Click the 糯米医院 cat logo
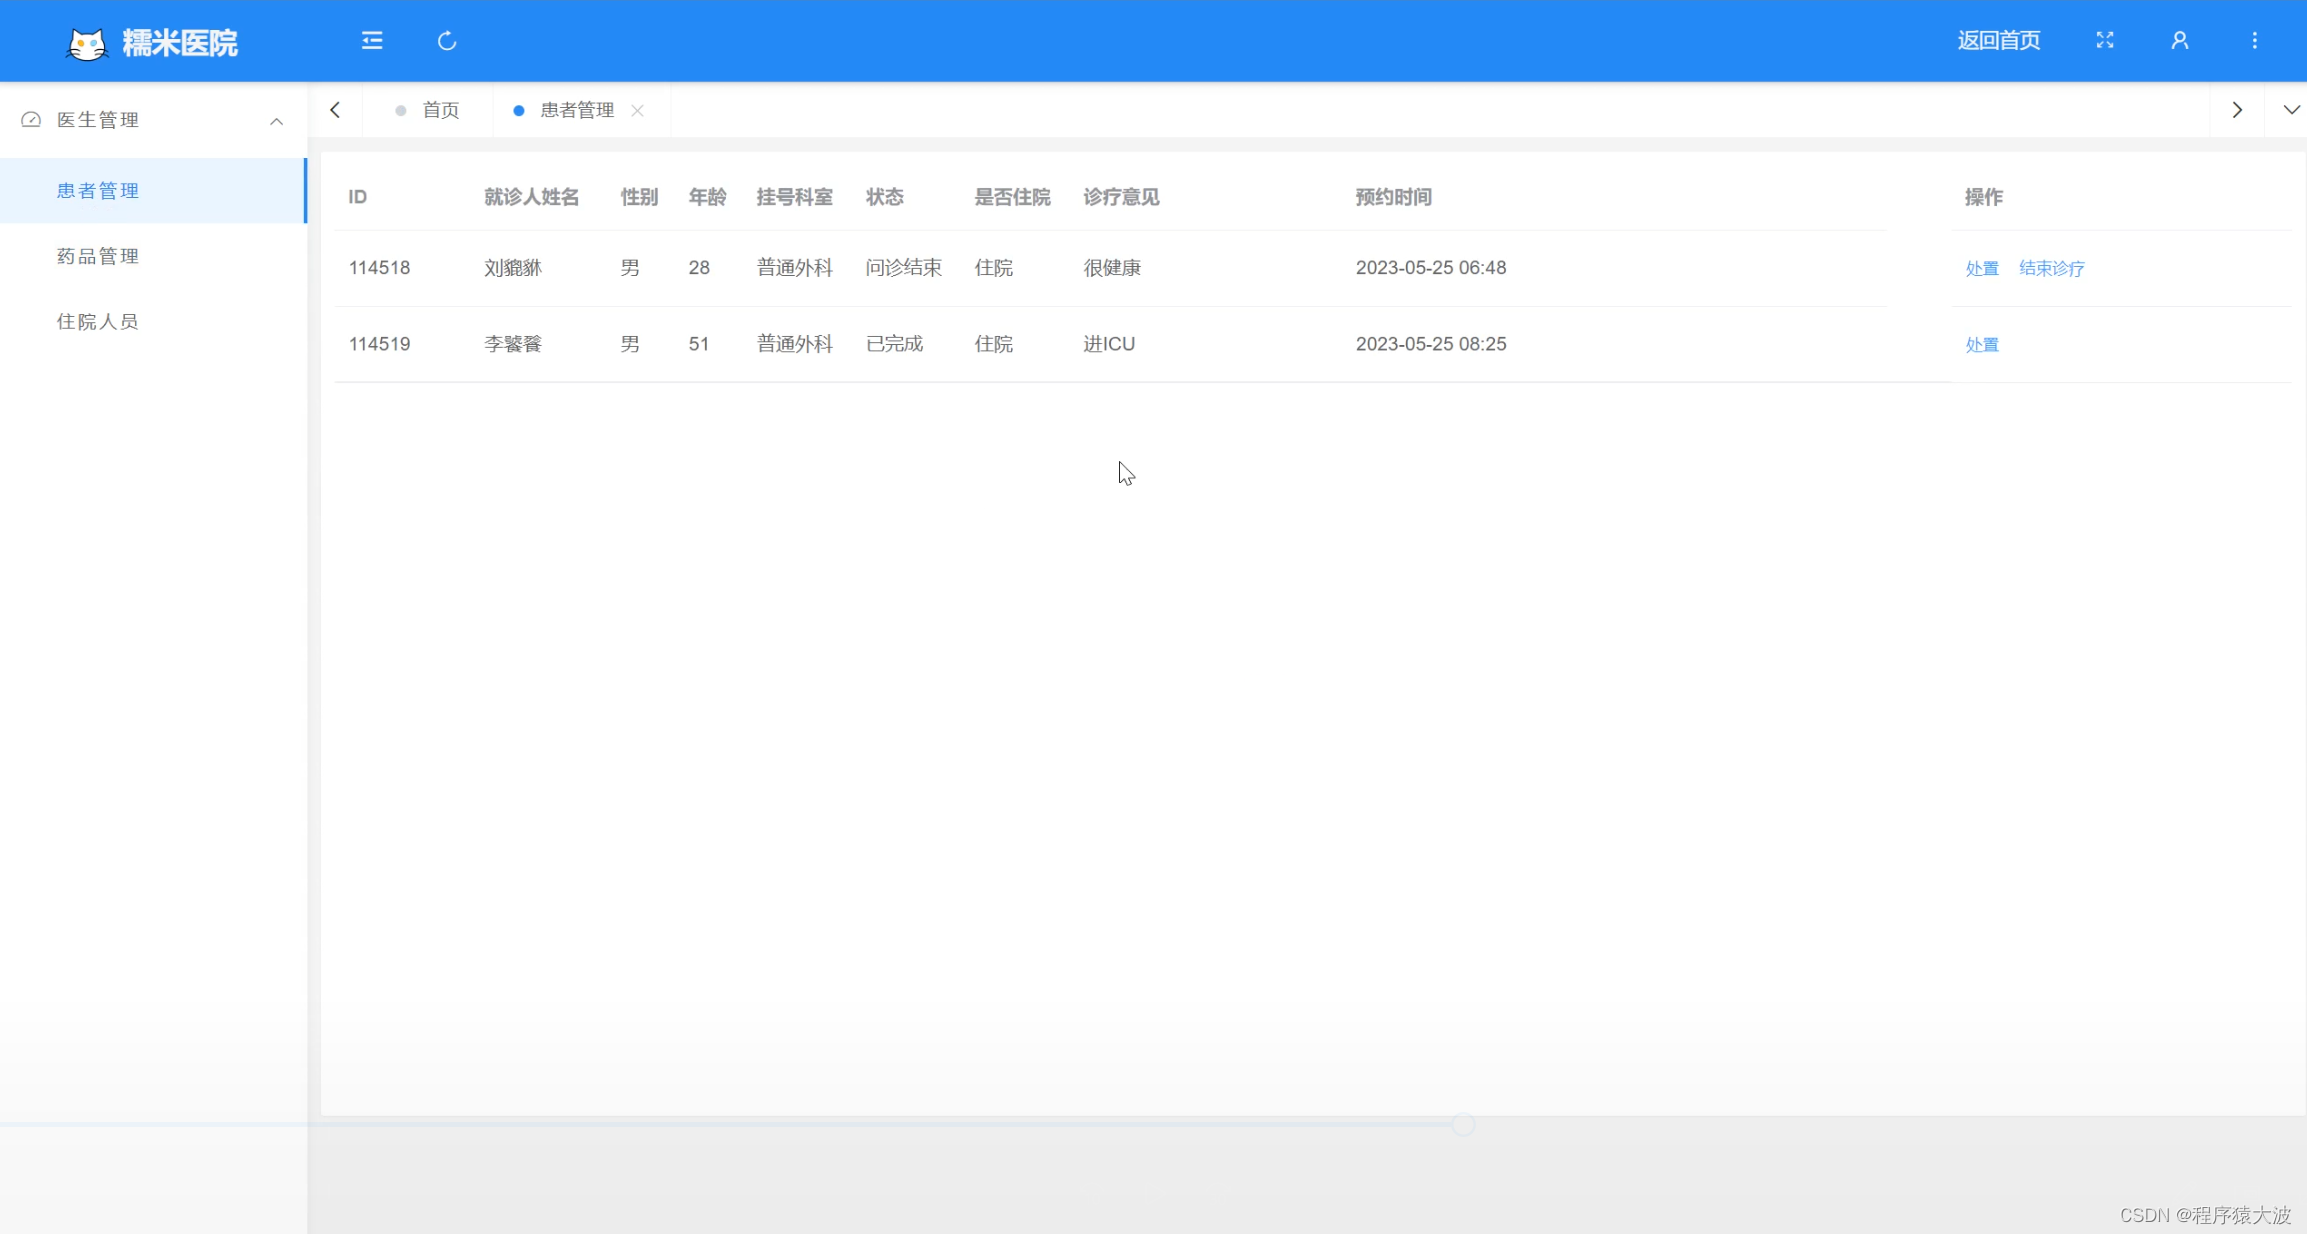 87,43
